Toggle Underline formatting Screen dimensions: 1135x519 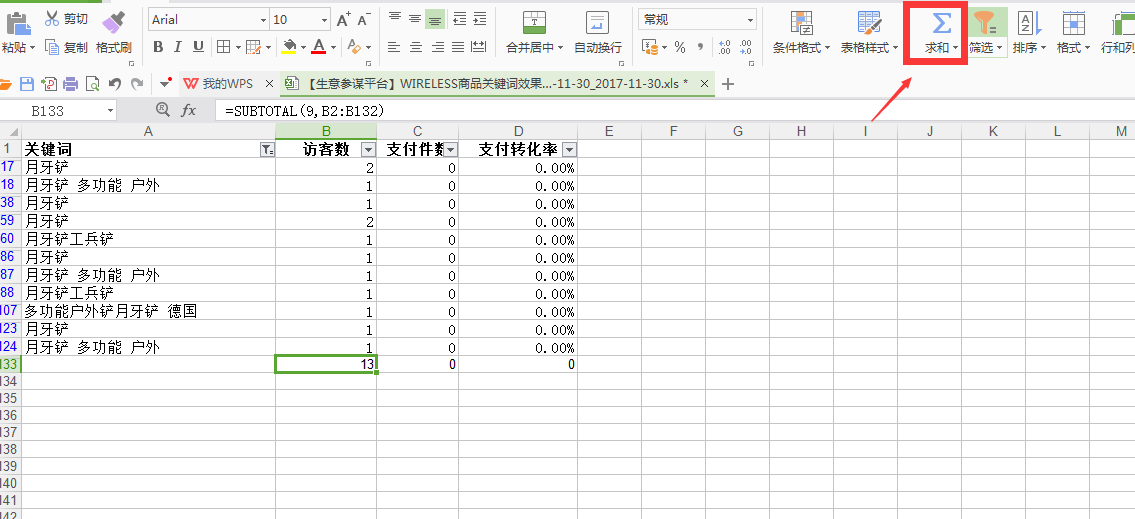(198, 47)
